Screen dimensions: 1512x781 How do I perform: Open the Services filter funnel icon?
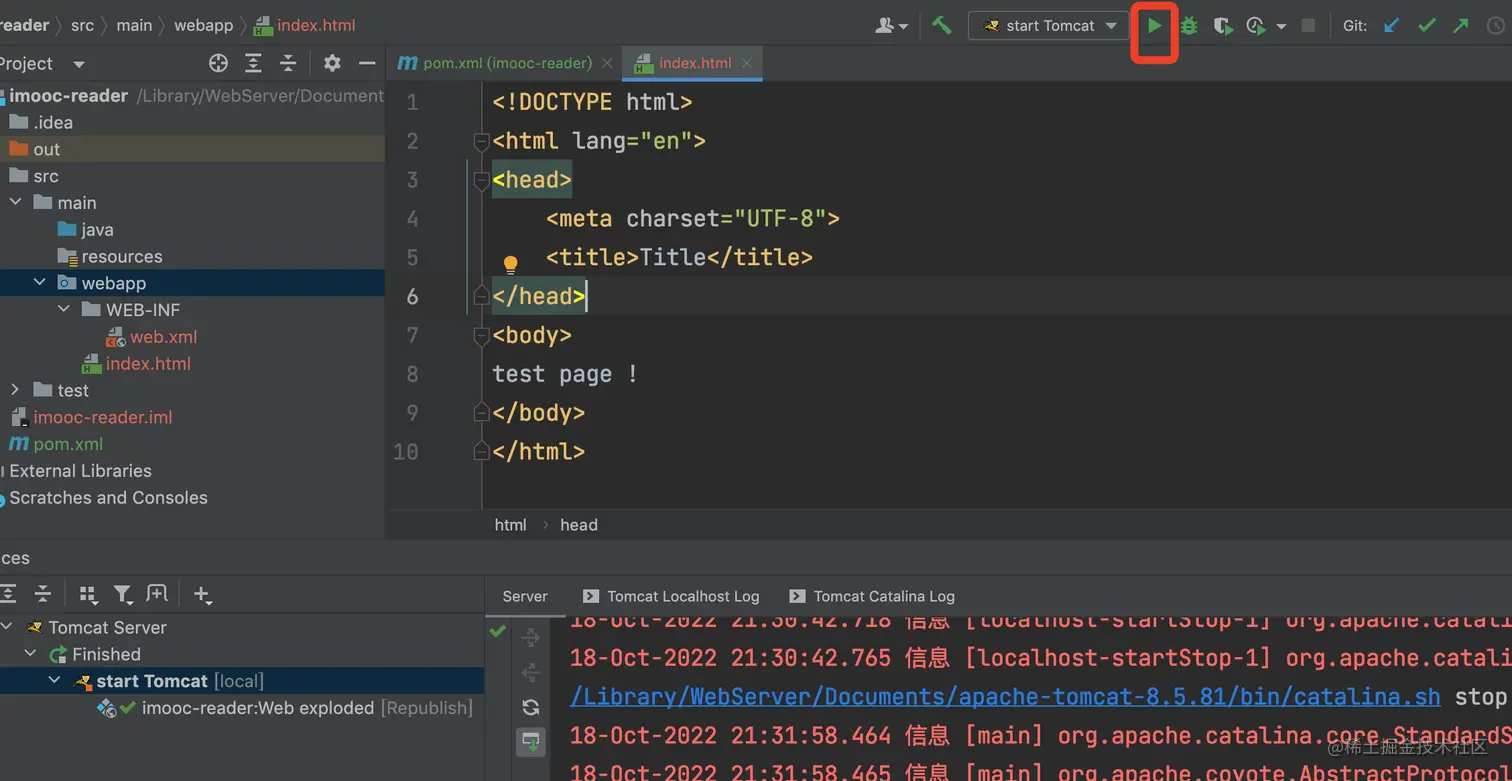pyautogui.click(x=123, y=594)
